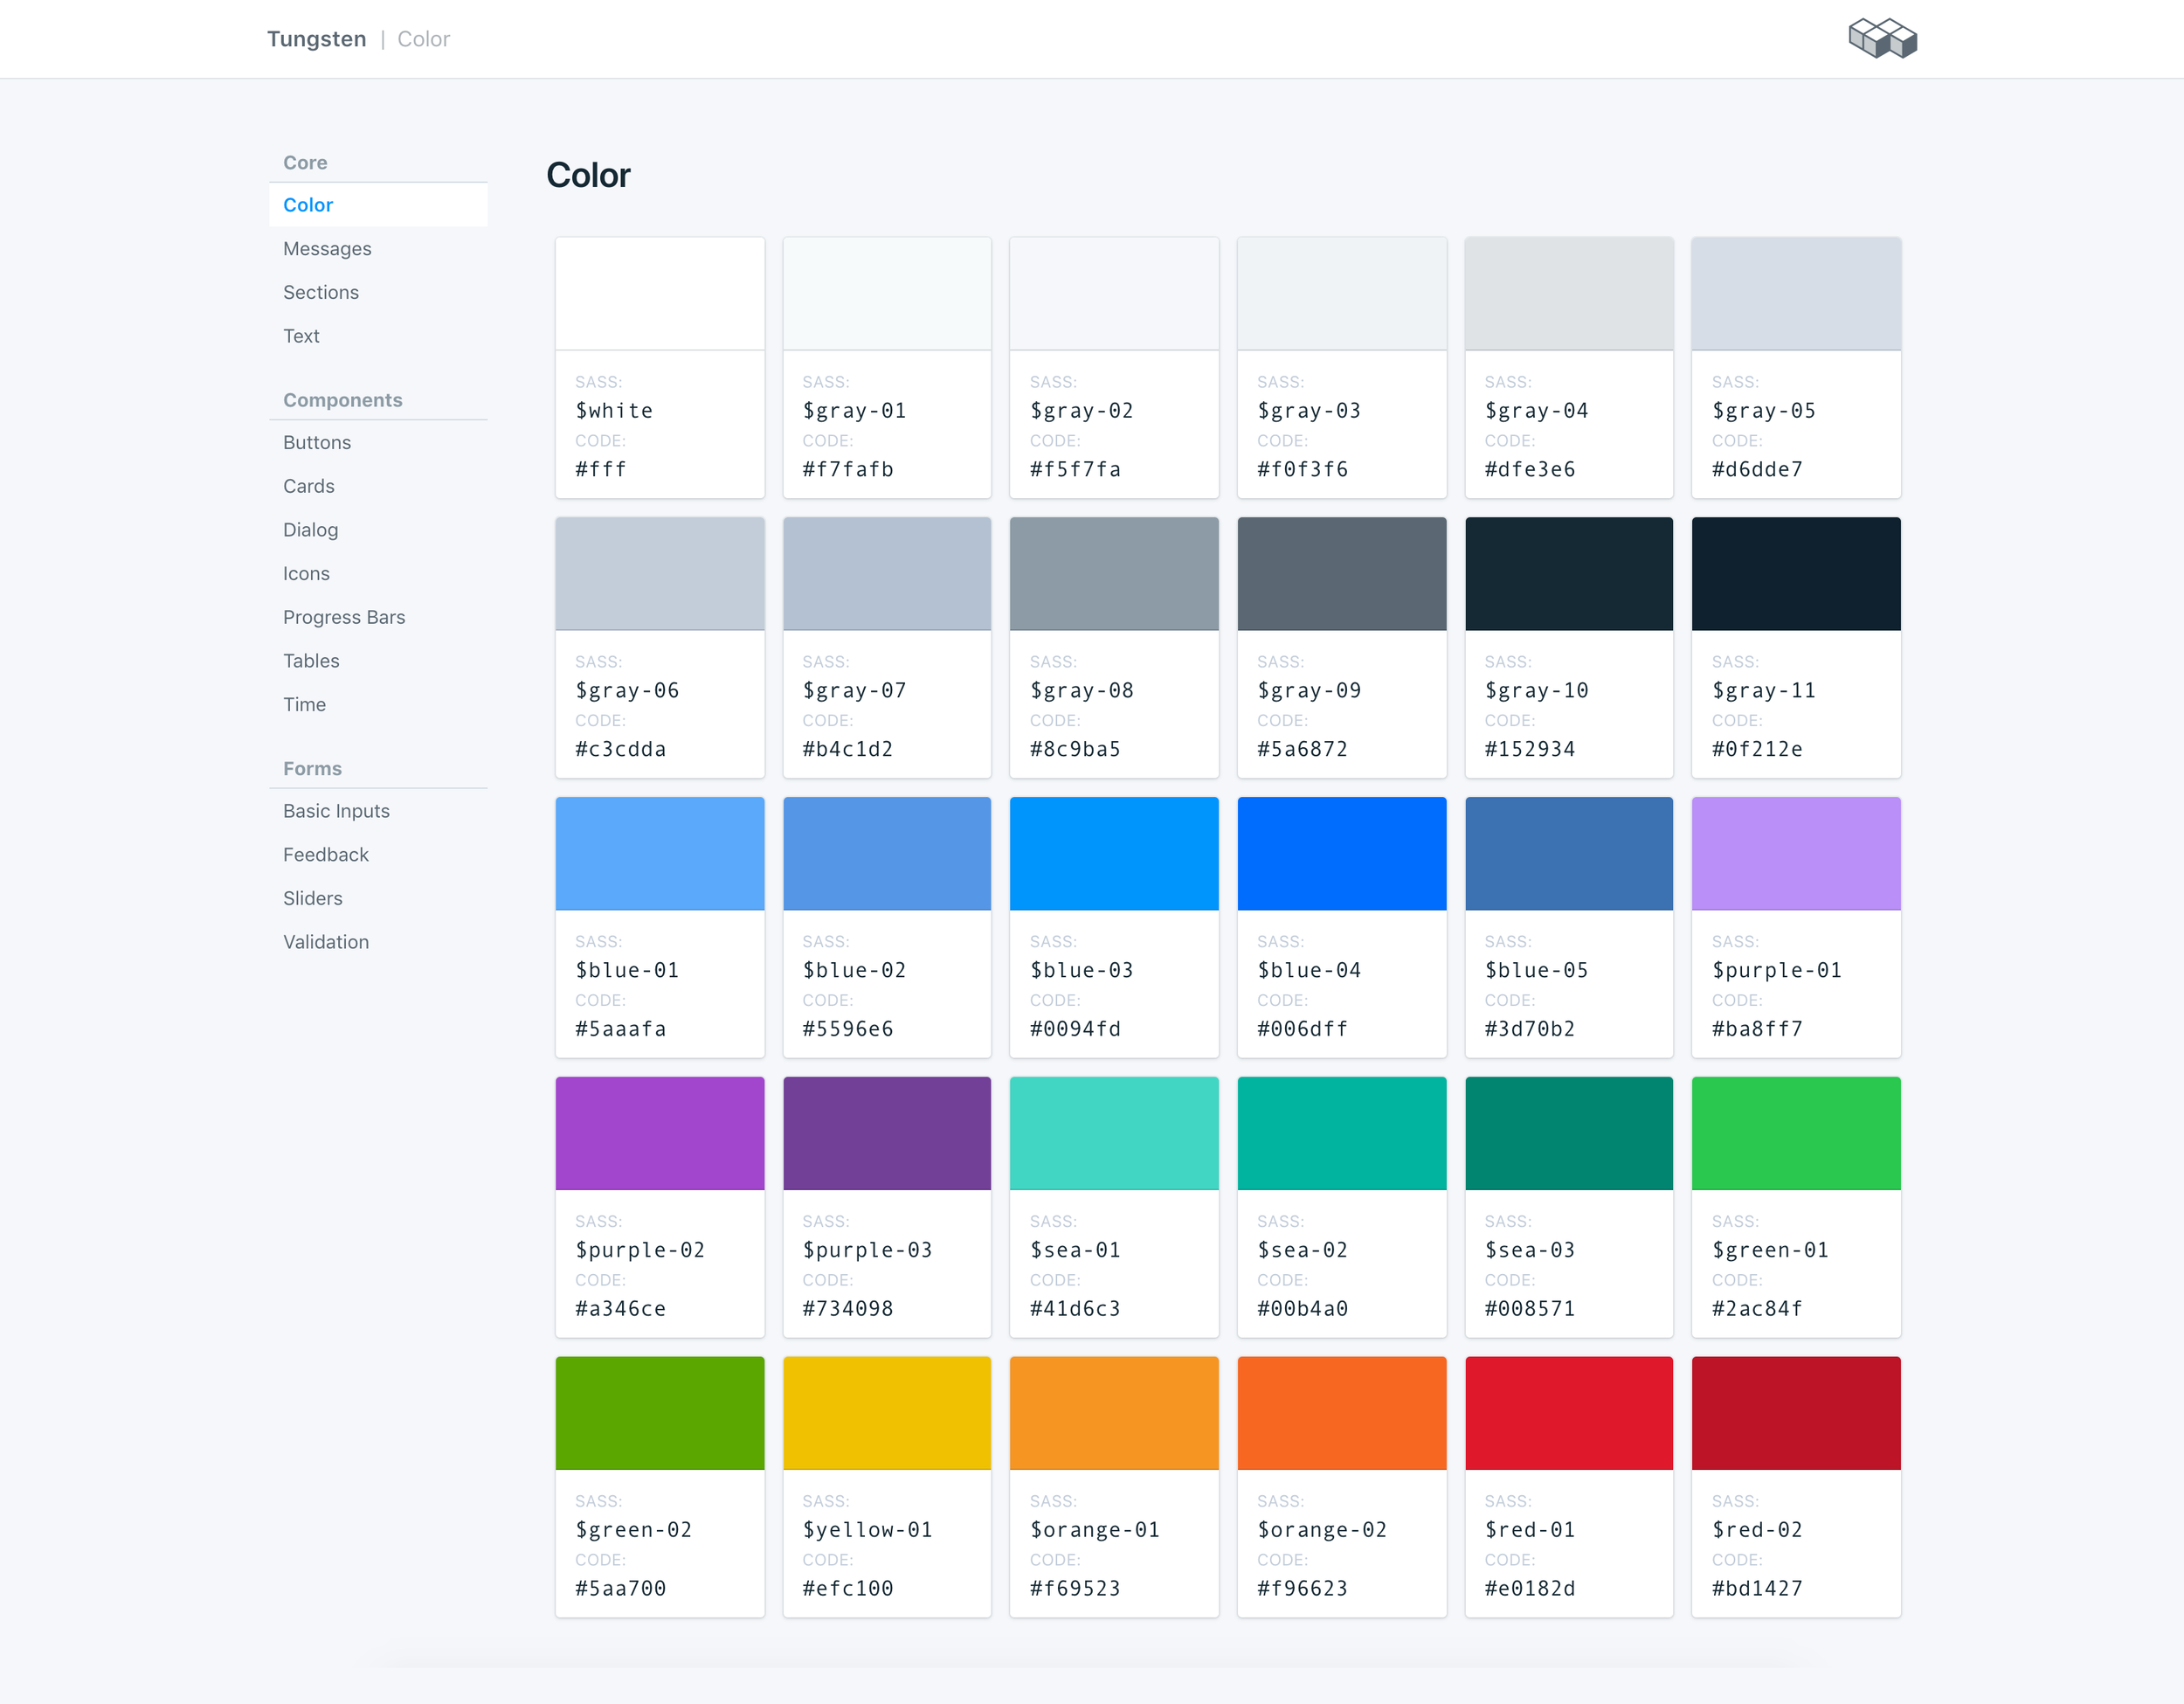Select the Color sidebar link

point(308,205)
